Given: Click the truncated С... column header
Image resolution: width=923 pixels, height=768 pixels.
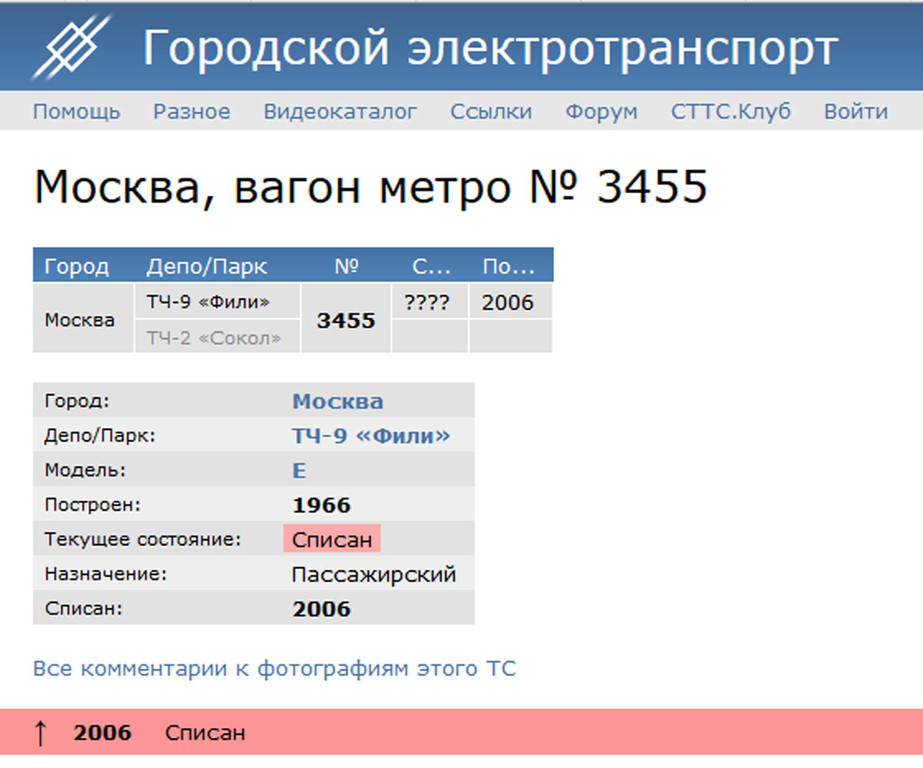Looking at the screenshot, I should pyautogui.click(x=431, y=267).
